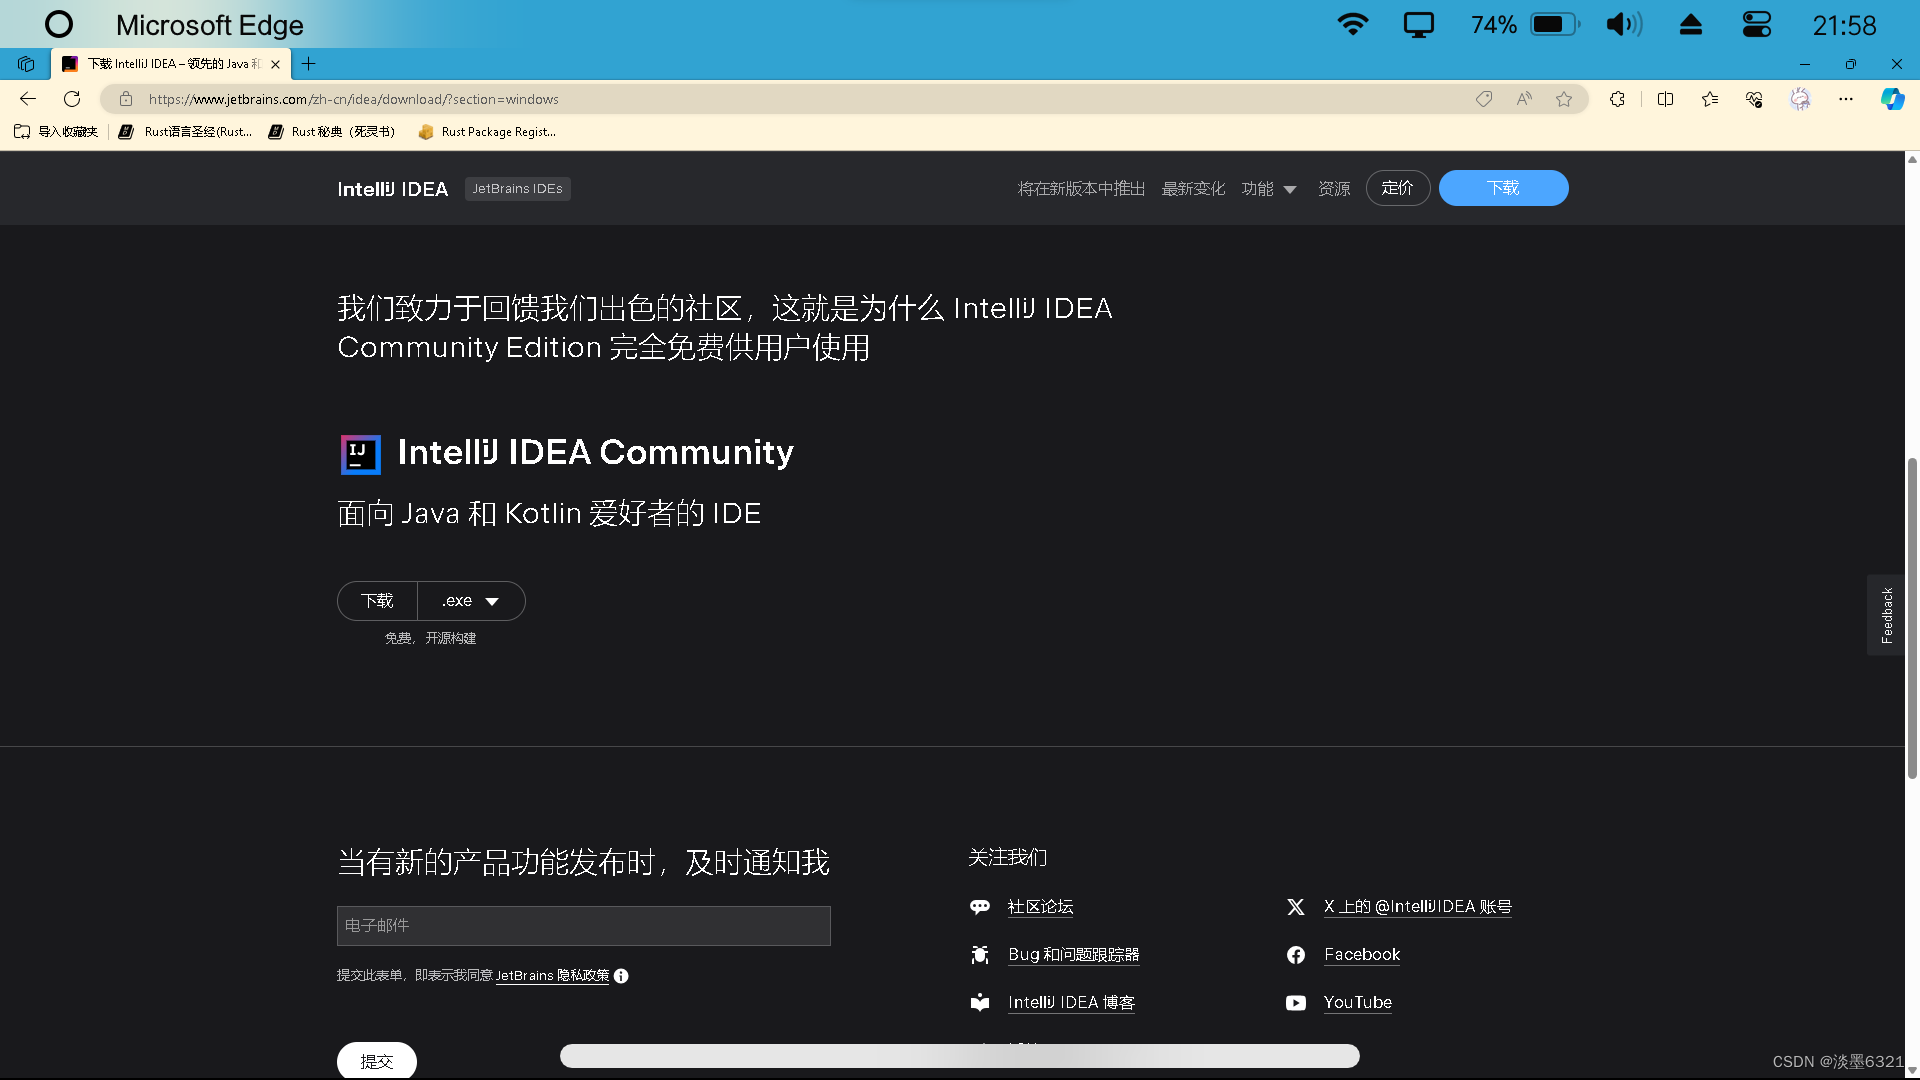
Task: Click the Facebook logo icon
Action: click(x=1296, y=955)
